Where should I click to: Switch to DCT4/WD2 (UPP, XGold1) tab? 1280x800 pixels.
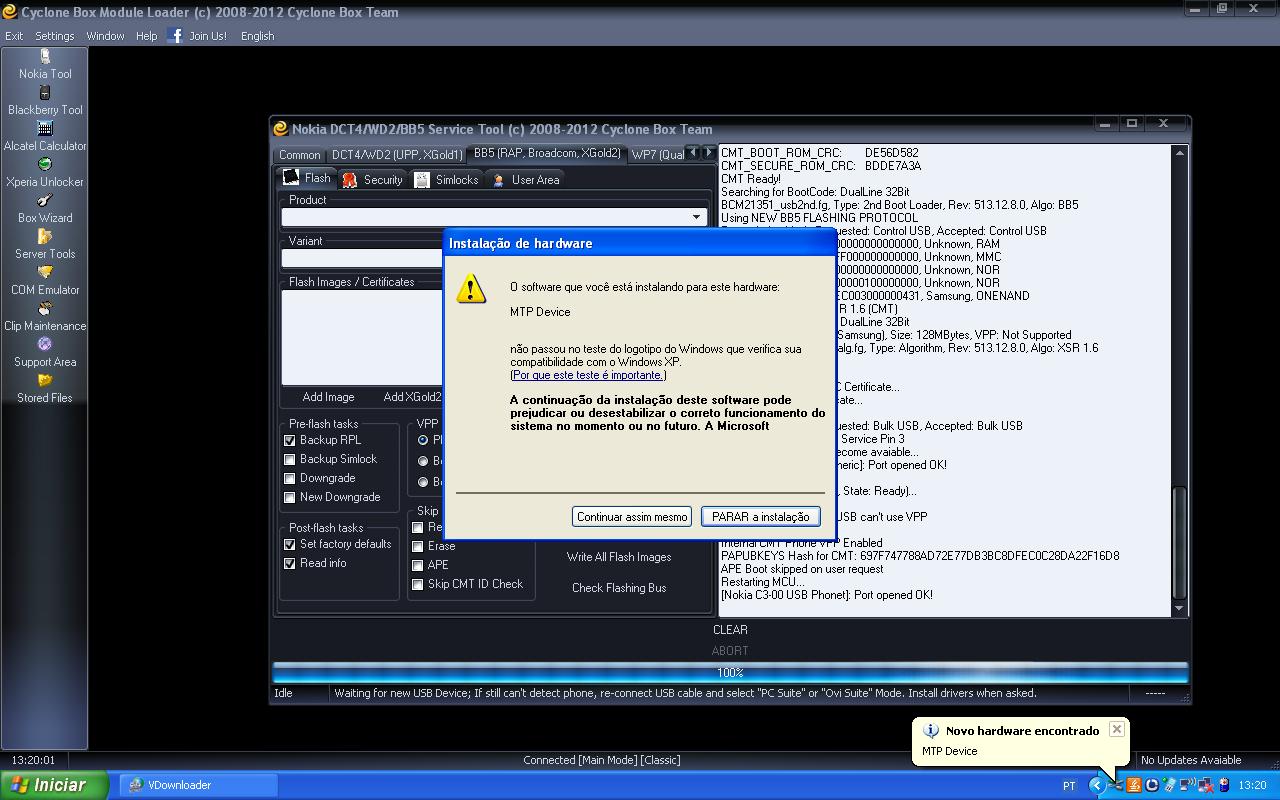pyautogui.click(x=397, y=154)
